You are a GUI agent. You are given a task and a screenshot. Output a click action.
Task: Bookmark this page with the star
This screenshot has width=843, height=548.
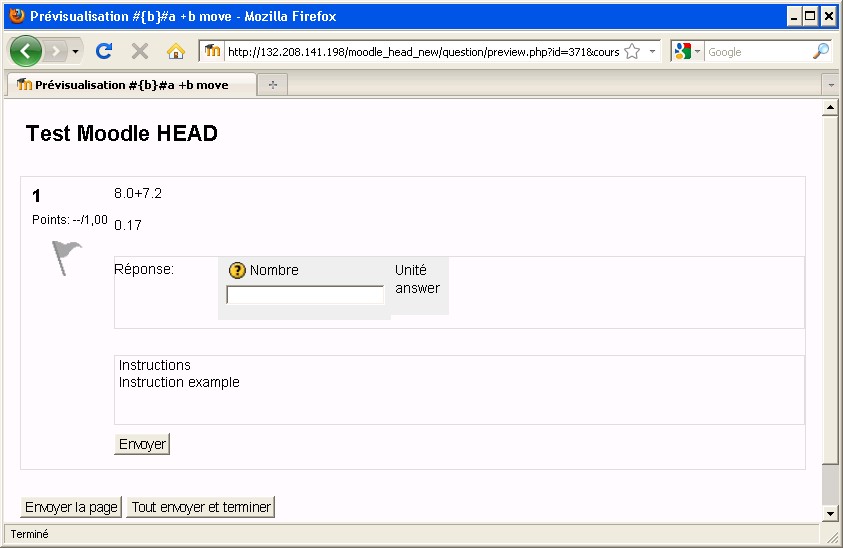click(x=632, y=52)
